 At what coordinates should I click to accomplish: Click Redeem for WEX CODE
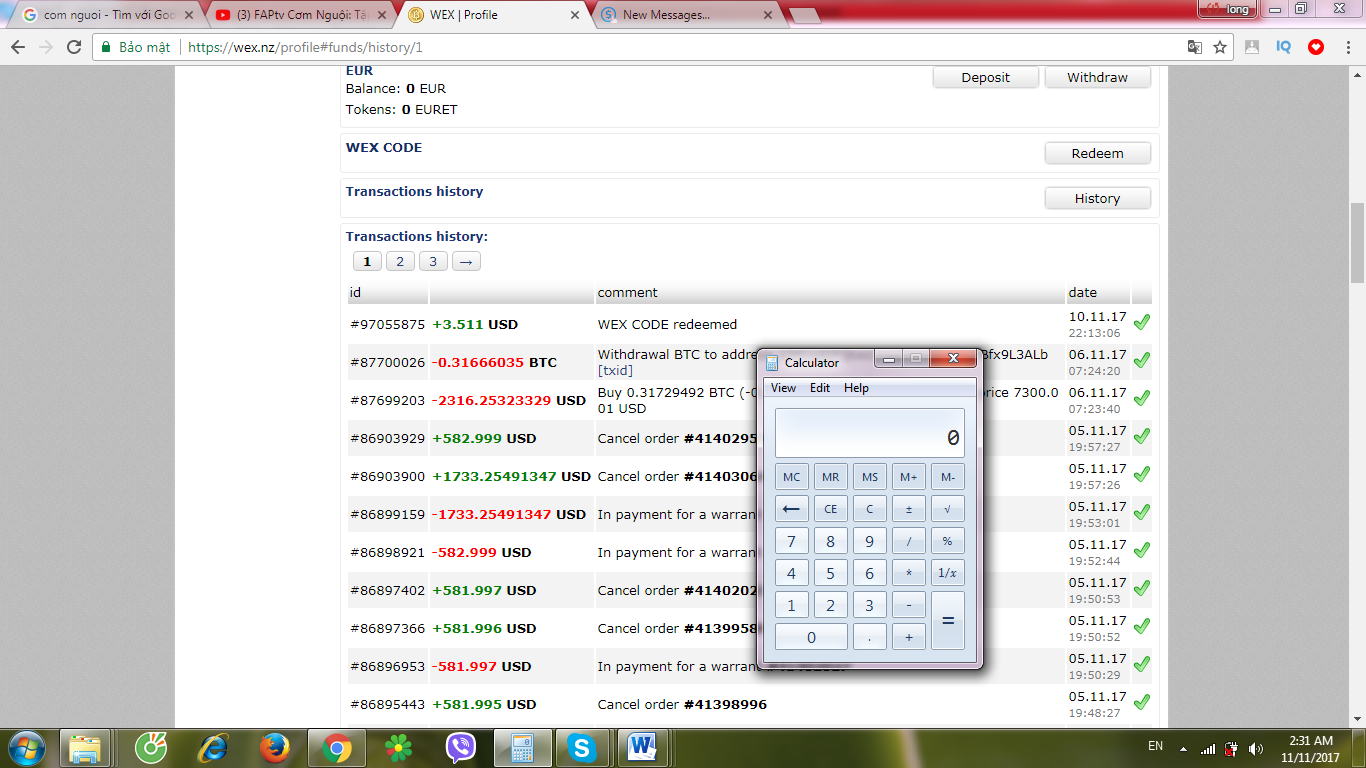(1097, 154)
